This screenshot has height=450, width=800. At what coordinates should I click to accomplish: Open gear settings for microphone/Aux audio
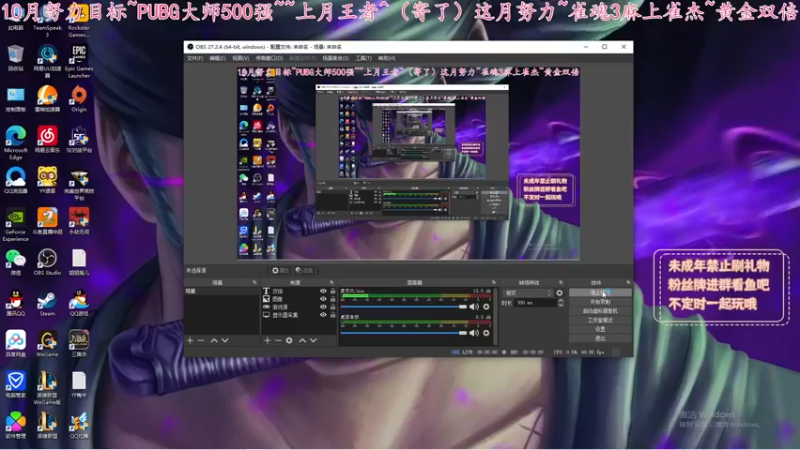(x=486, y=307)
